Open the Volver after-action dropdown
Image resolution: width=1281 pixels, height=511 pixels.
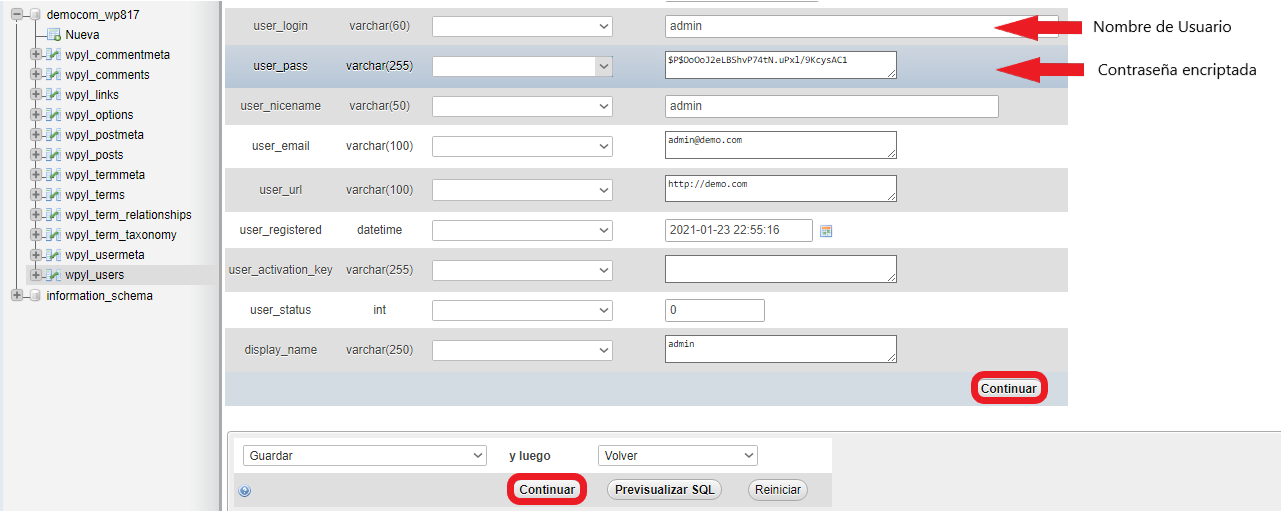pyautogui.click(x=677, y=456)
